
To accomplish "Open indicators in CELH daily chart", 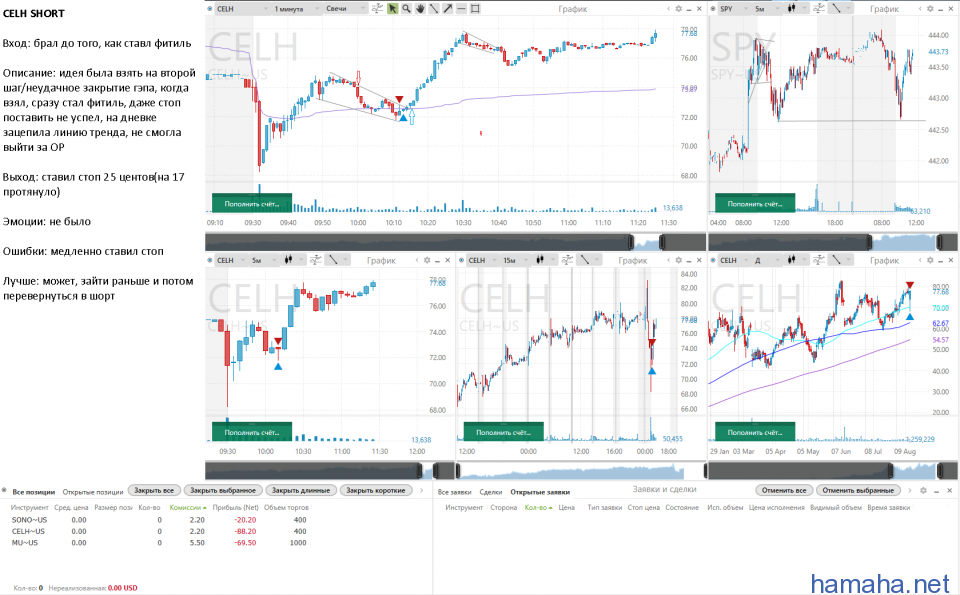I will [x=817, y=260].
